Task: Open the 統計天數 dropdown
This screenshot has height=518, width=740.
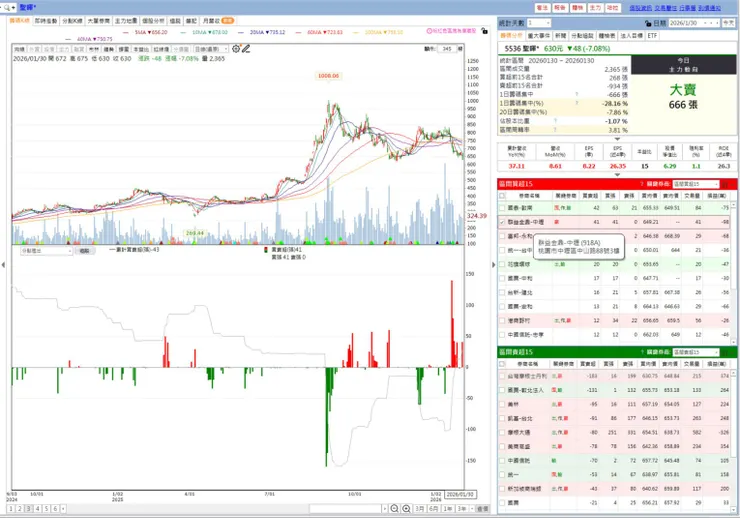Action: [x=539, y=23]
